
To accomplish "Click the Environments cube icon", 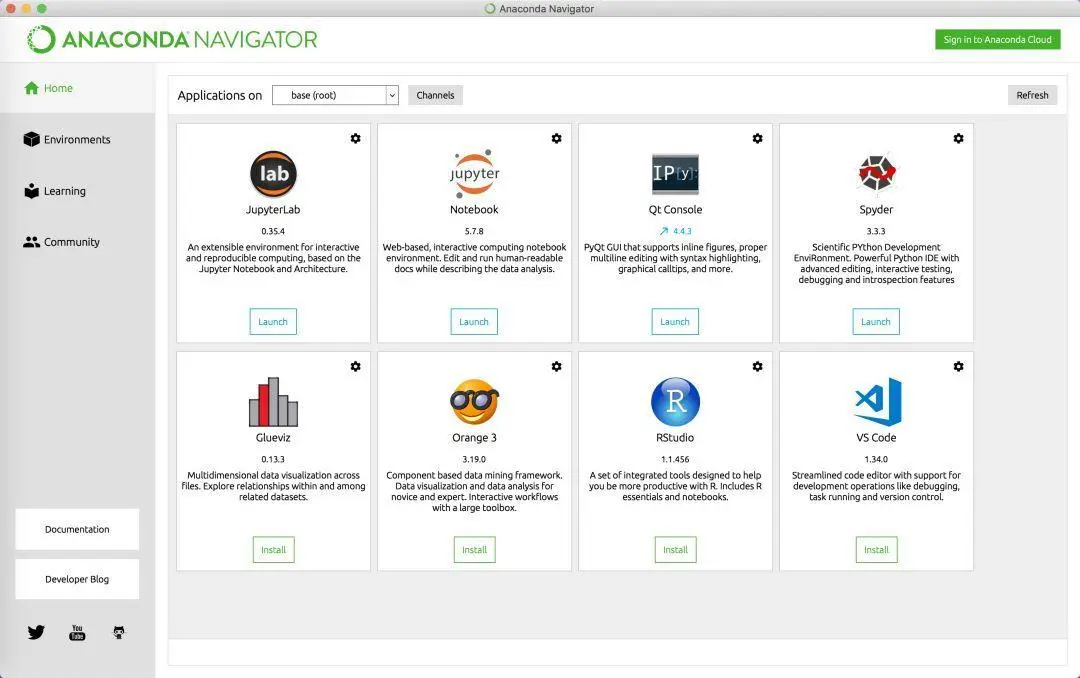I will pos(32,139).
